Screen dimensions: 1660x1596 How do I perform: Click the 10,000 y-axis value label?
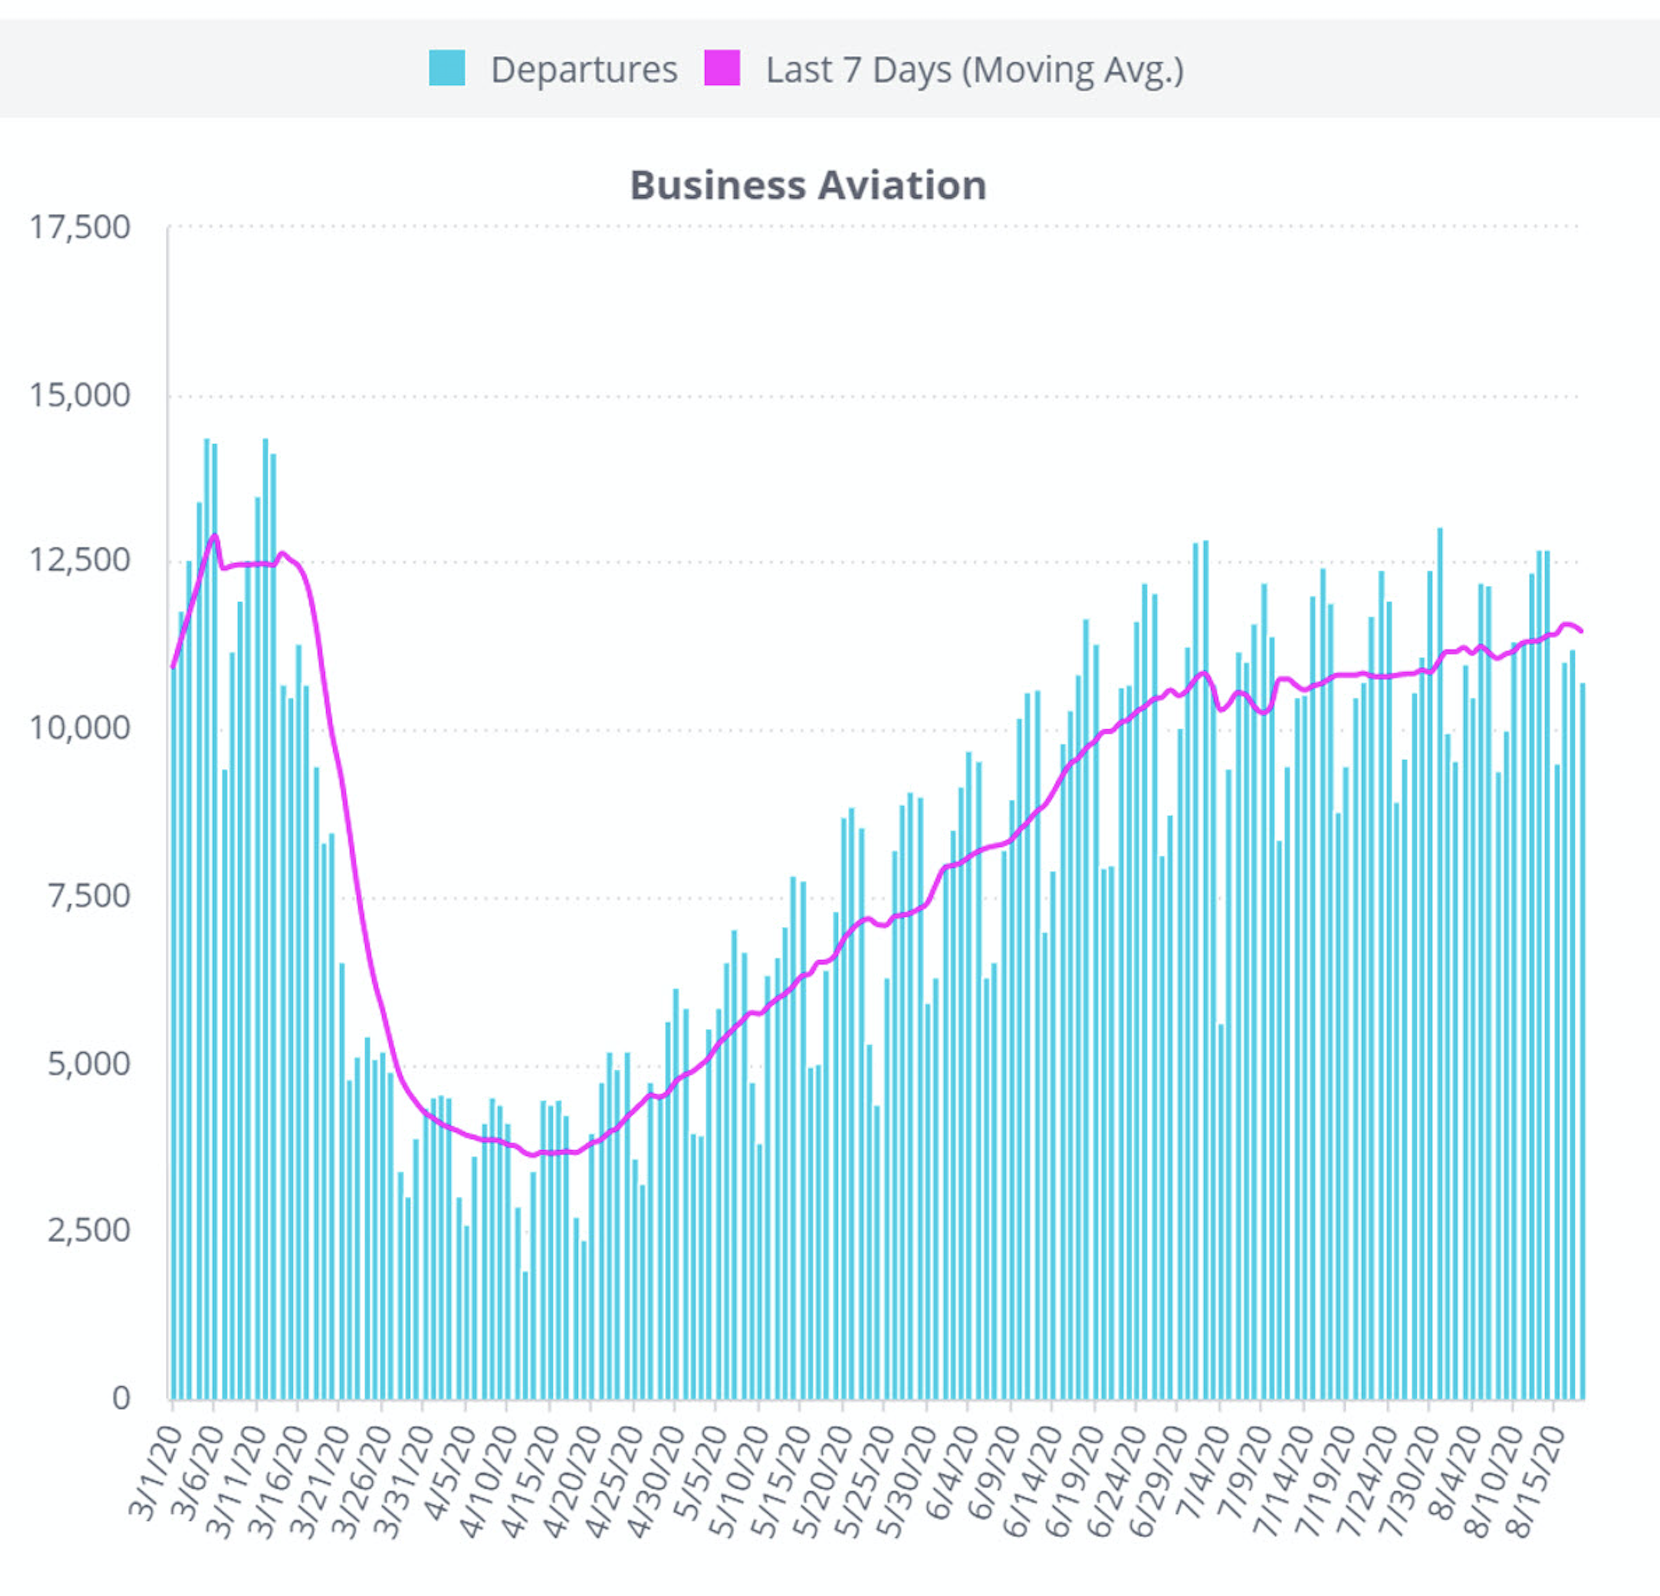(x=80, y=728)
